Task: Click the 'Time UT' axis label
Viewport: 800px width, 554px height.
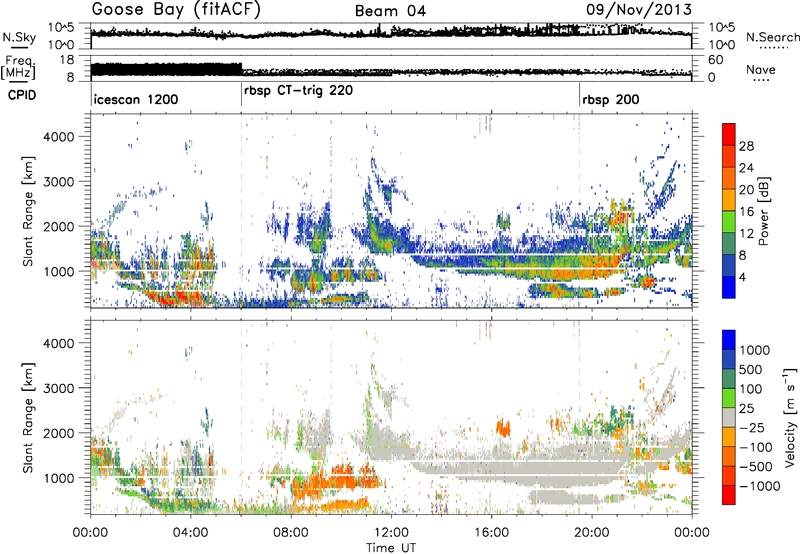Action: click(x=391, y=548)
